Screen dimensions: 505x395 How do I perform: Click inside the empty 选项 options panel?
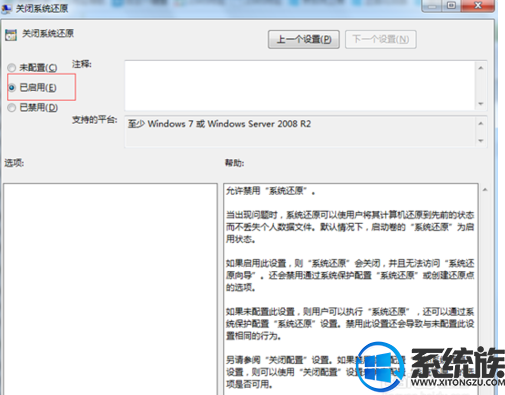pos(110,289)
